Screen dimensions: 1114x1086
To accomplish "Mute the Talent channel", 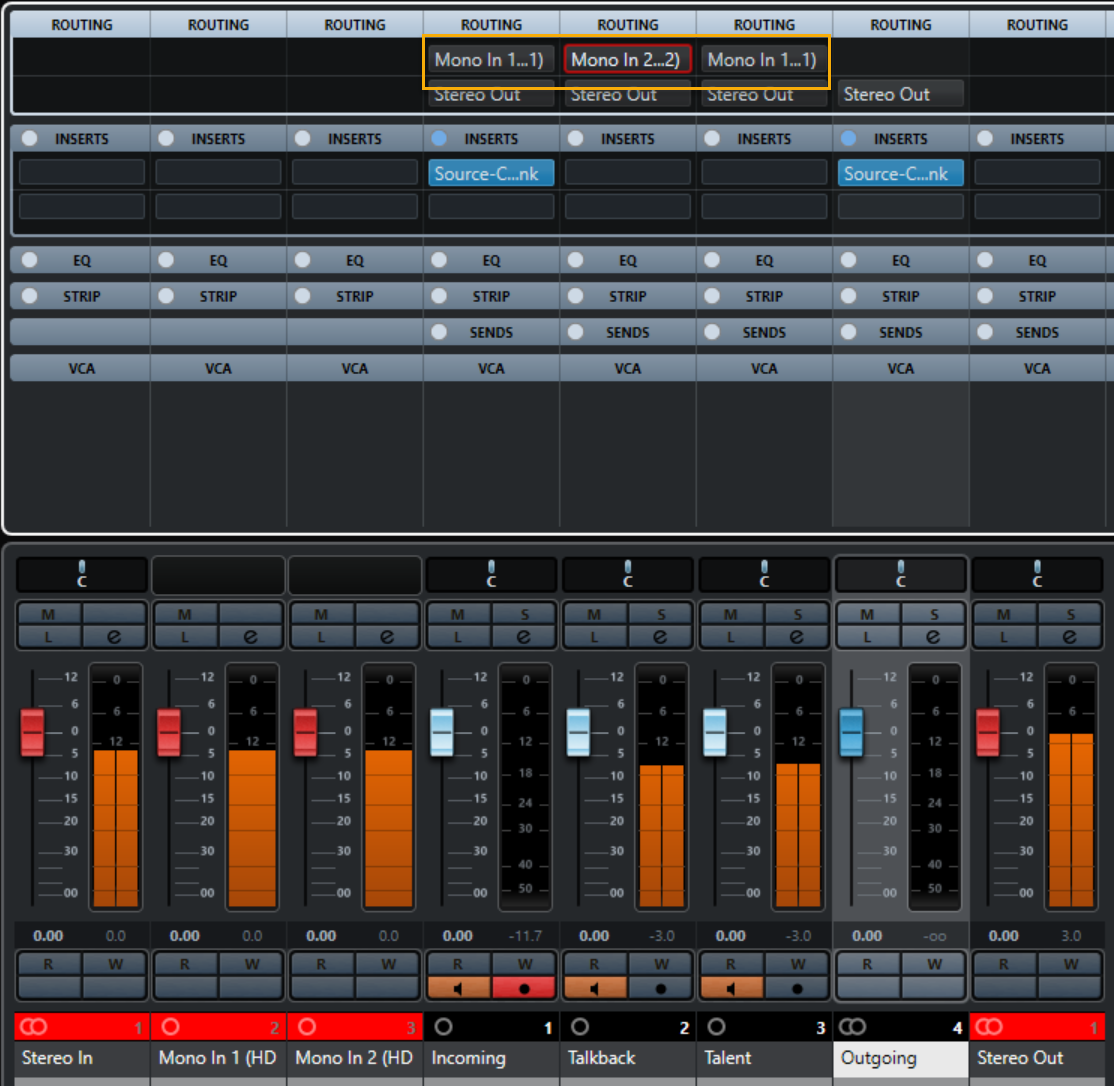I will [730, 614].
